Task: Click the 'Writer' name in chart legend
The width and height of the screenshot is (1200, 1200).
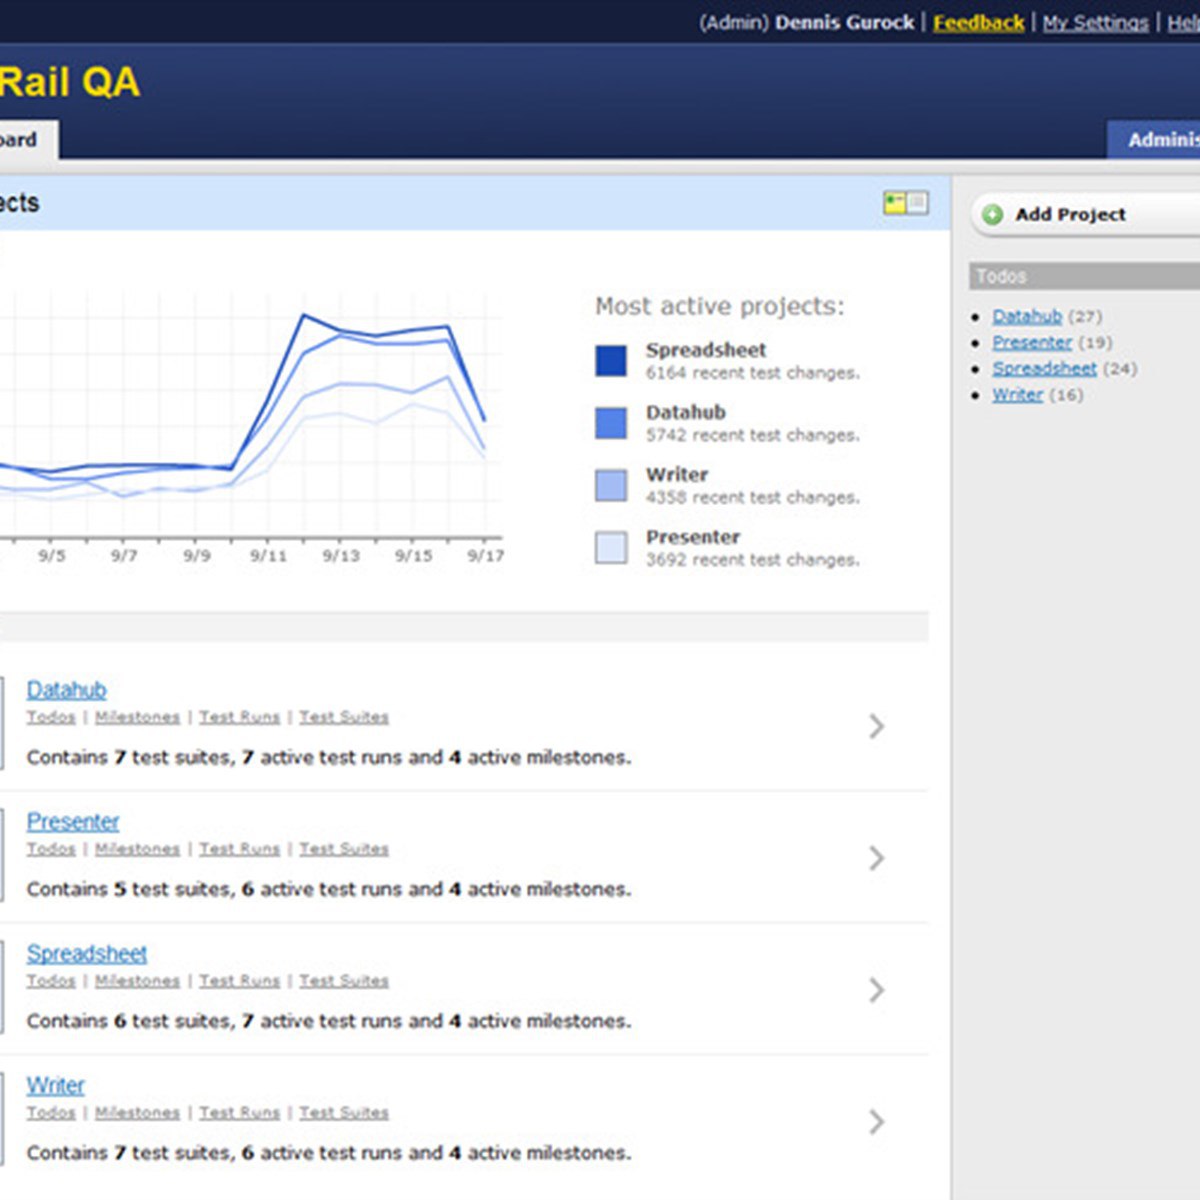Action: 677,475
